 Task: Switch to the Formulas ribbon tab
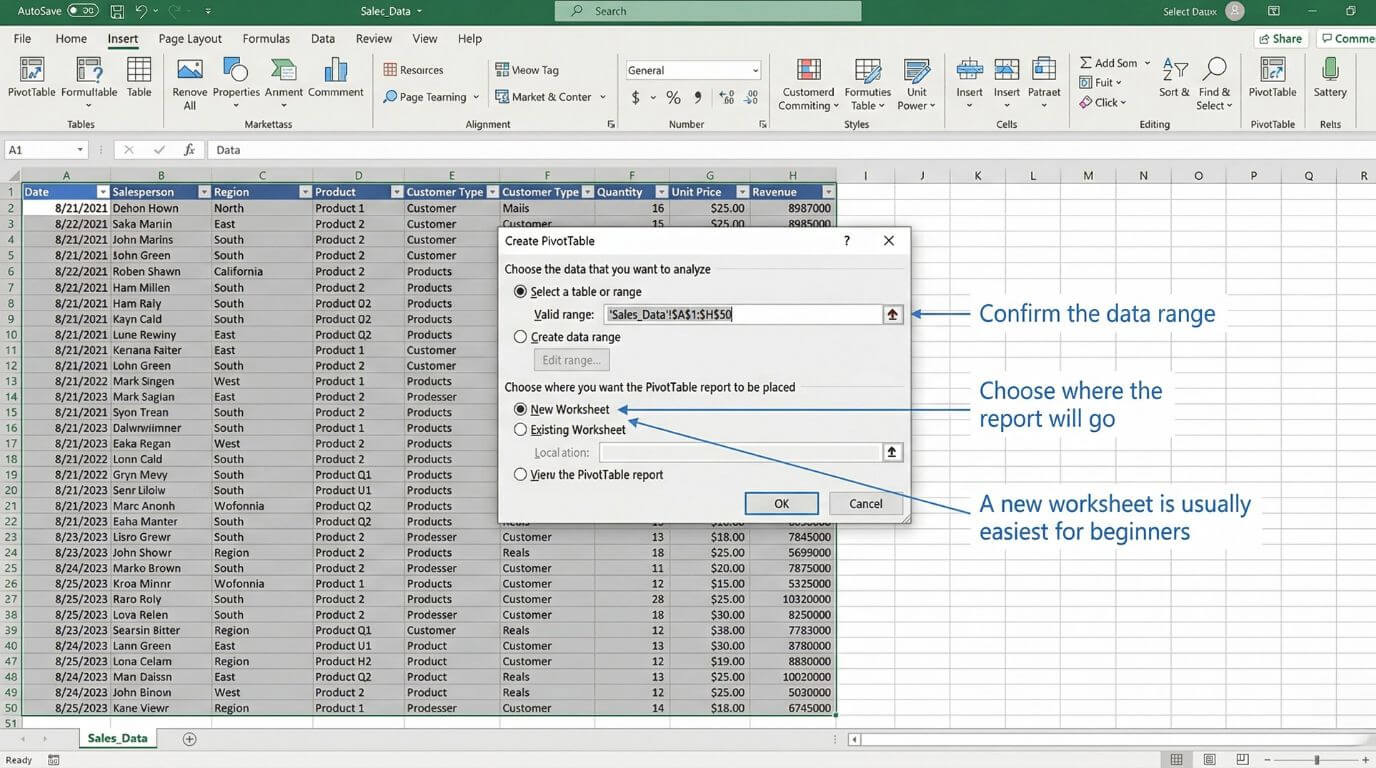[265, 38]
